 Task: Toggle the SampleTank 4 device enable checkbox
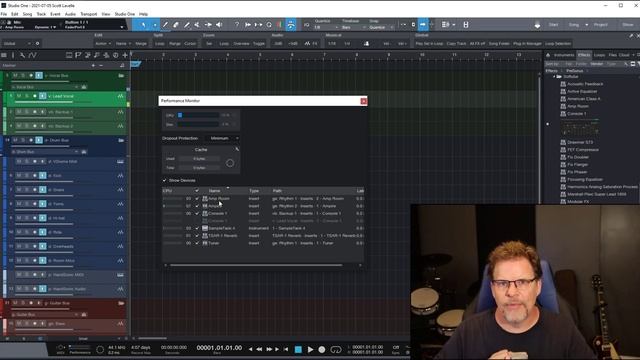(x=197, y=228)
